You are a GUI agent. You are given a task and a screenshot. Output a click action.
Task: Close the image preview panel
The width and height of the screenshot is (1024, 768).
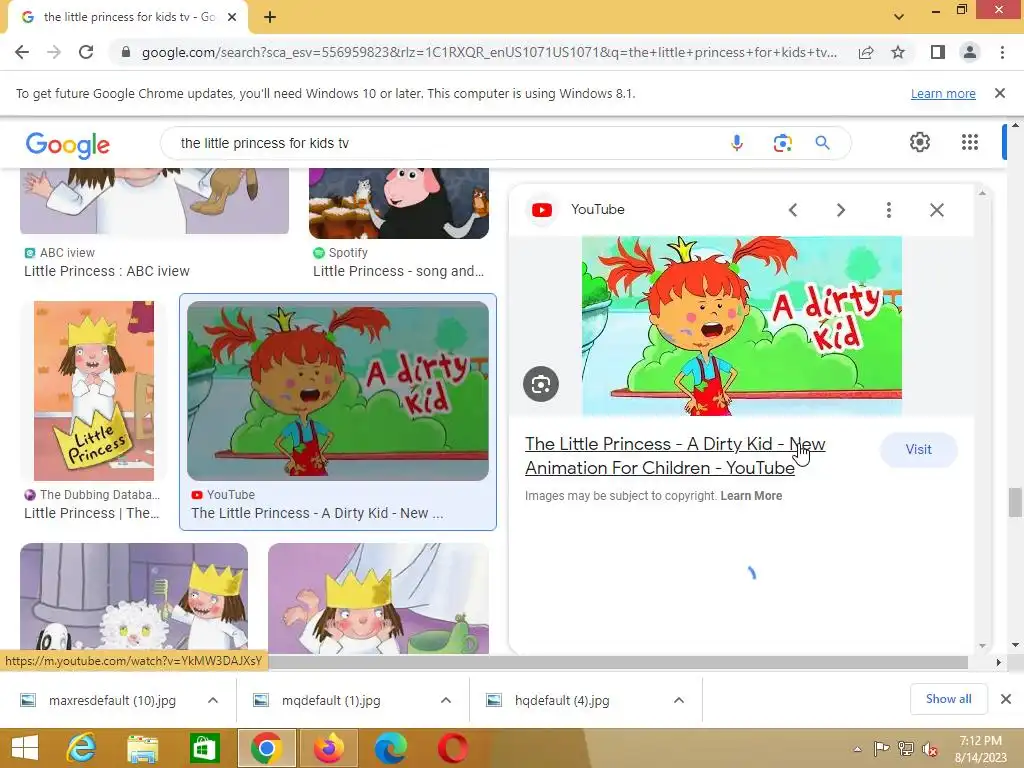coord(937,210)
